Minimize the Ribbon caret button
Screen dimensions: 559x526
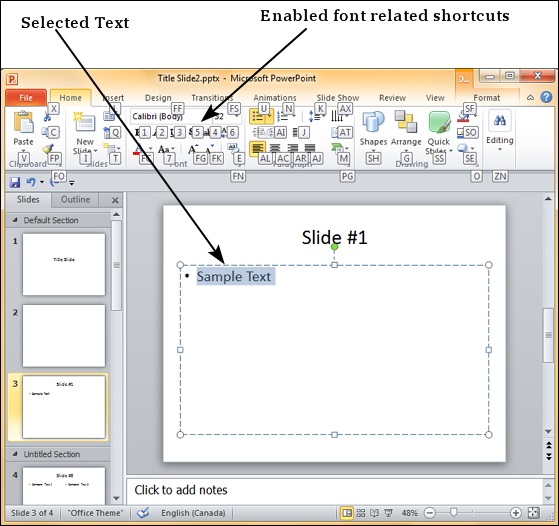pos(530,97)
